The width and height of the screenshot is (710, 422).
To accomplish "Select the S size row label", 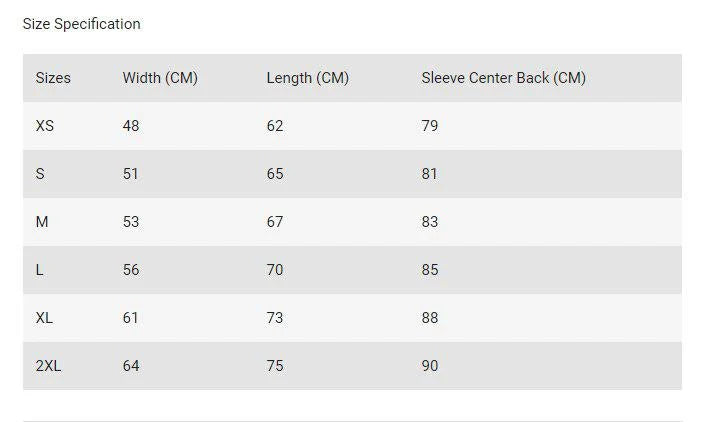I will click(x=40, y=174).
